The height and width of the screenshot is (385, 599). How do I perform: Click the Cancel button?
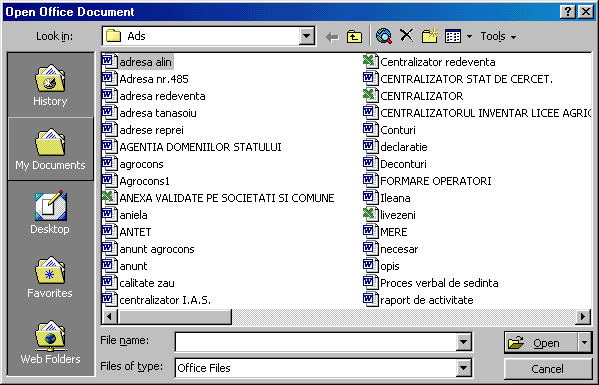pos(547,369)
